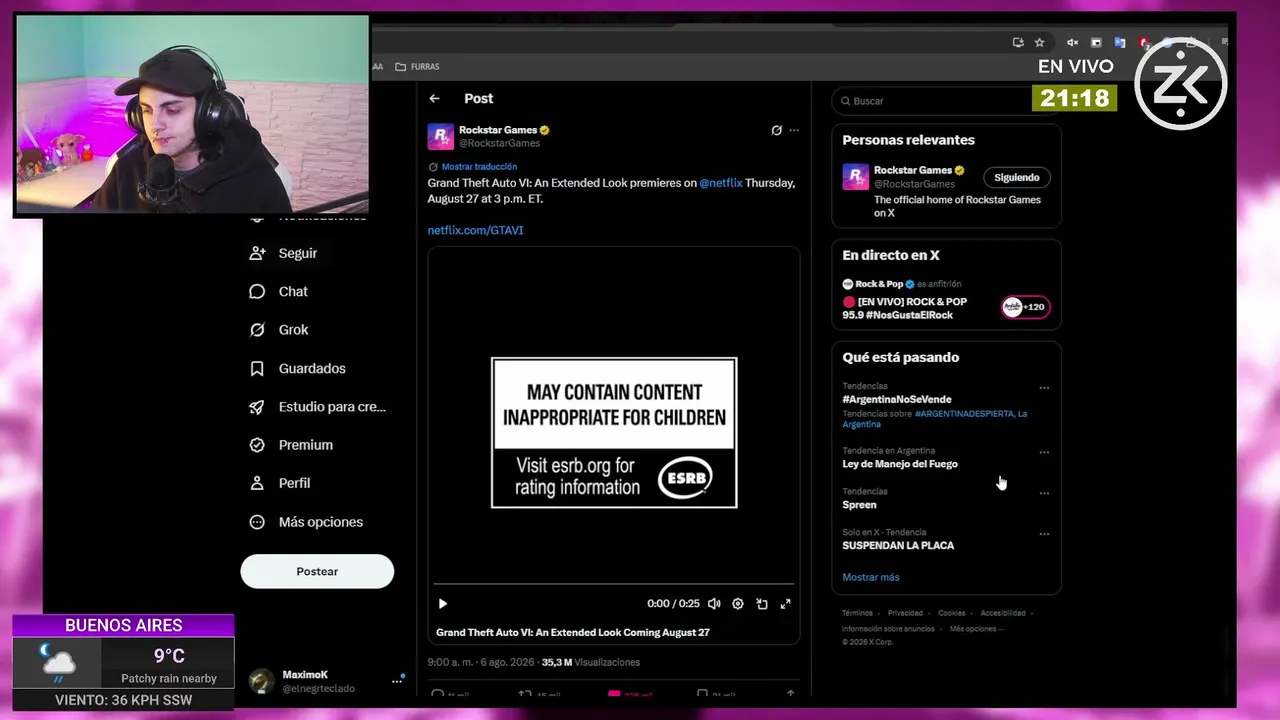Open options for #ArgentinaNoSeVende trend
Image resolution: width=1280 pixels, height=720 pixels.
point(1044,388)
